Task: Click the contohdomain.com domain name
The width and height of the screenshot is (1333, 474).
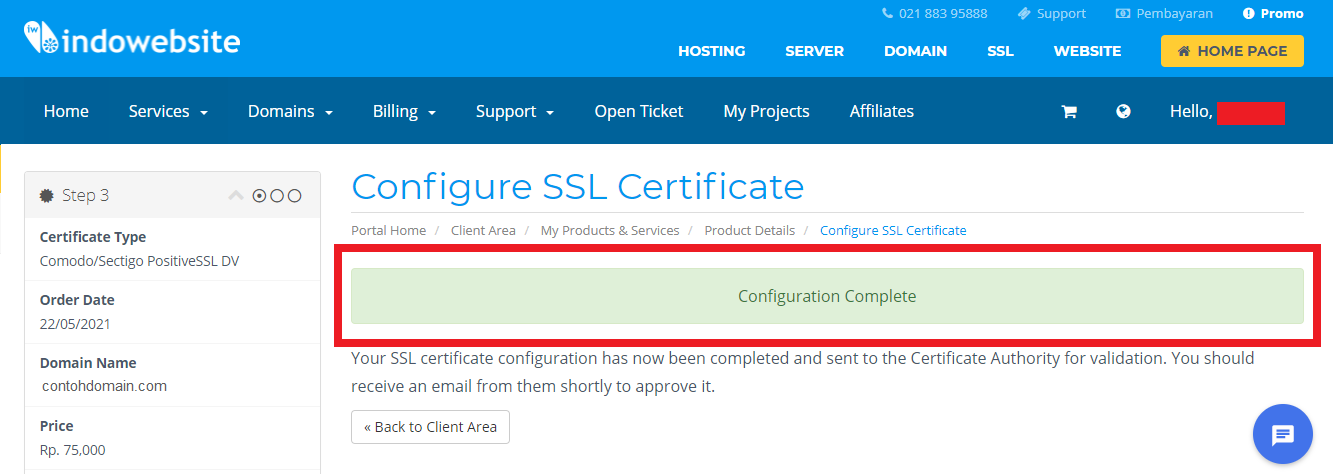Action: click(105, 385)
